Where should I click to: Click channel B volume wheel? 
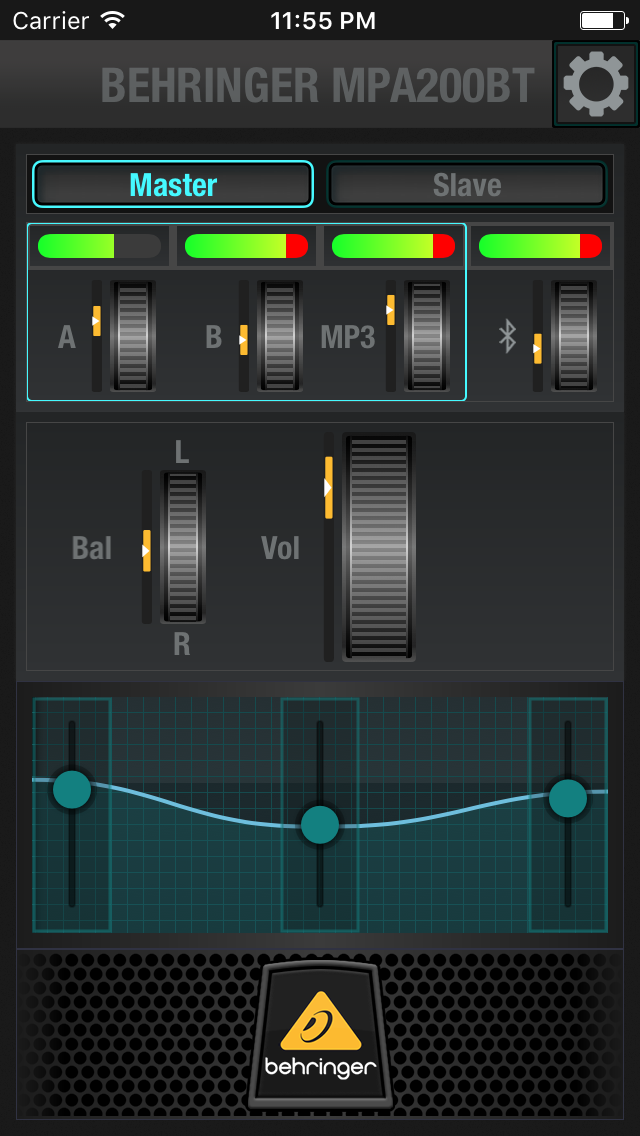[x=280, y=336]
